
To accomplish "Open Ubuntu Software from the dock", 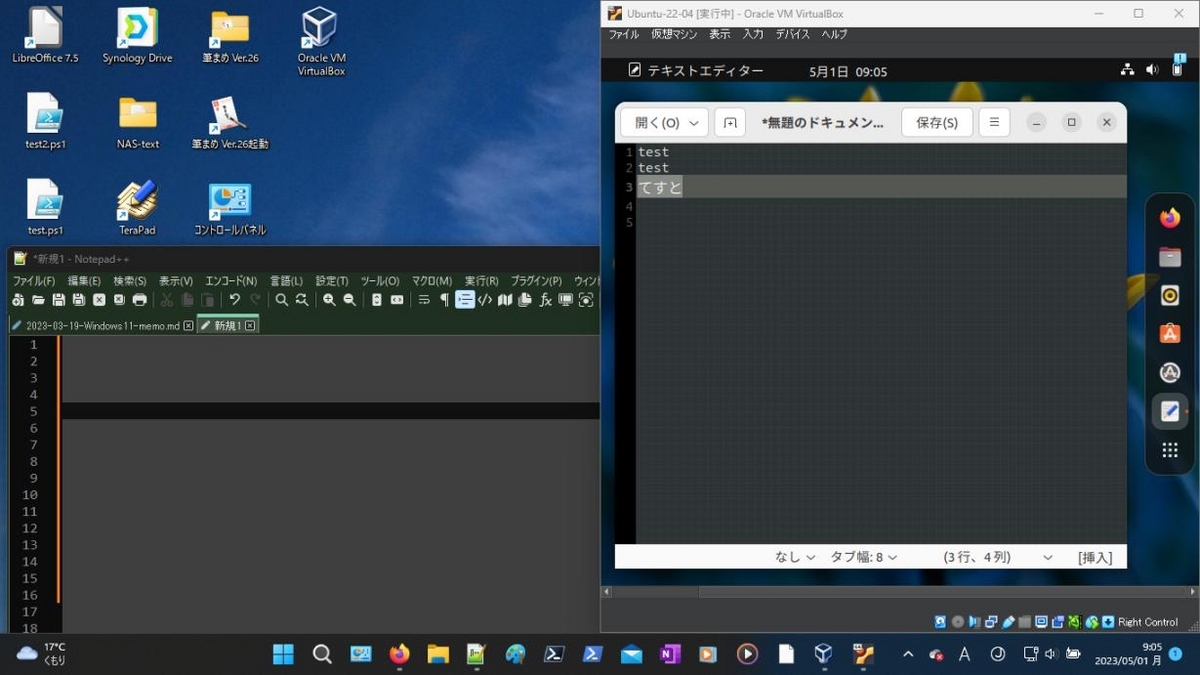I will click(x=1170, y=334).
